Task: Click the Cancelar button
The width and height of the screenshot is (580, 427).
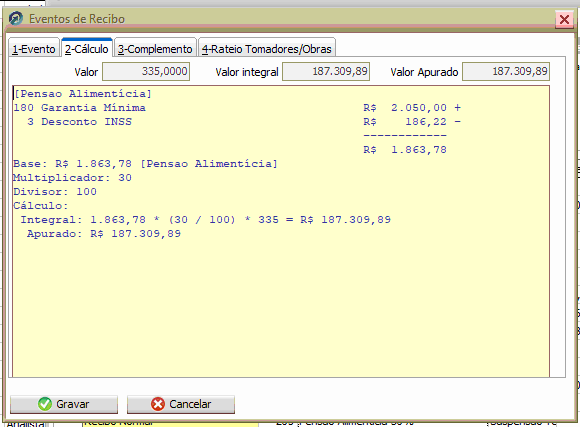Action: 181,404
